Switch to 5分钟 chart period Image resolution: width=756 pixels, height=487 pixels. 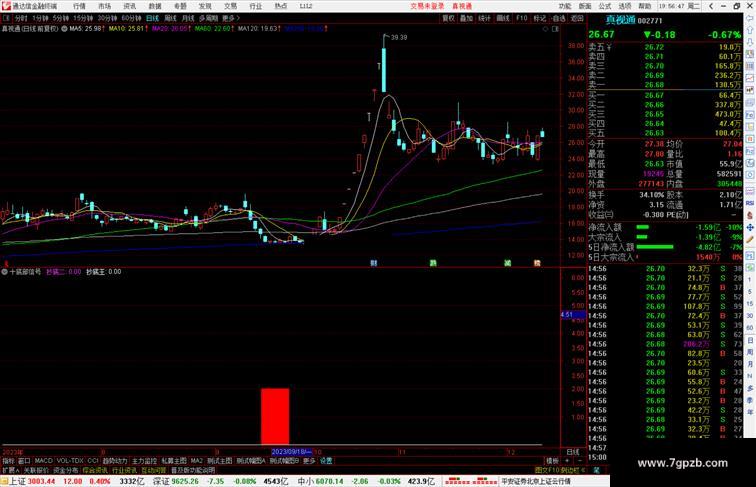point(61,18)
